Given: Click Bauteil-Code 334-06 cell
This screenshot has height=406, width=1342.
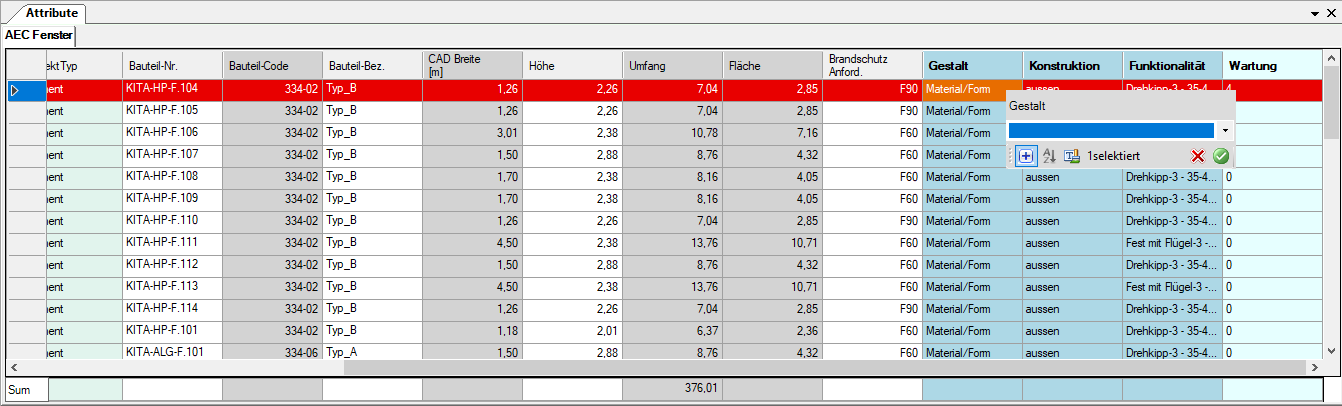Looking at the screenshot, I should (x=272, y=351).
